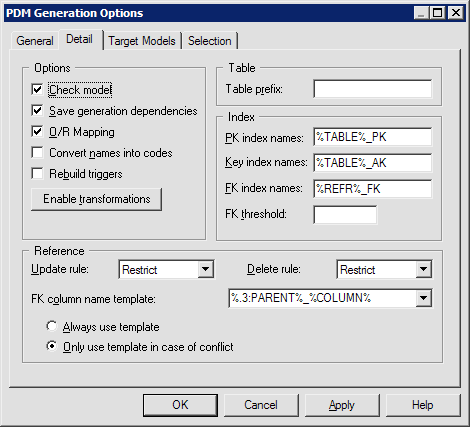470x427 pixels.
Task: Click the Enable transformations button
Action: 96,199
